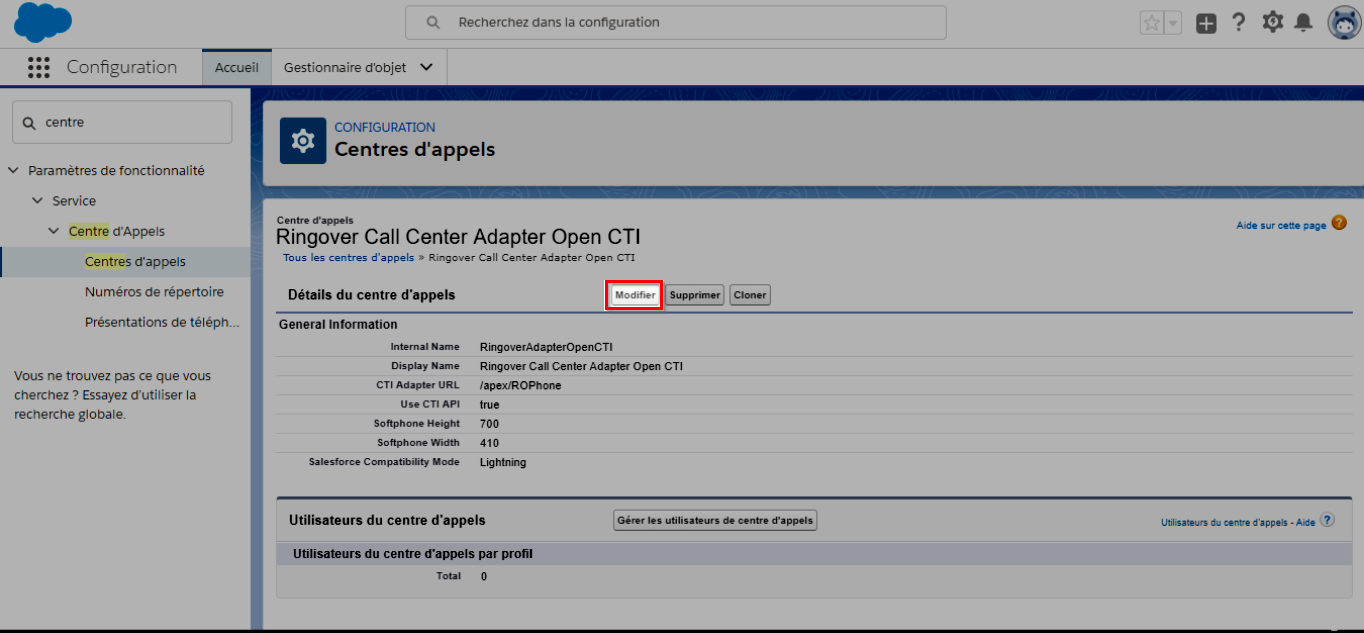The height and width of the screenshot is (633, 1364).
Task: Click Gérer les utilisateurs de centre d'appels
Action: 715,520
